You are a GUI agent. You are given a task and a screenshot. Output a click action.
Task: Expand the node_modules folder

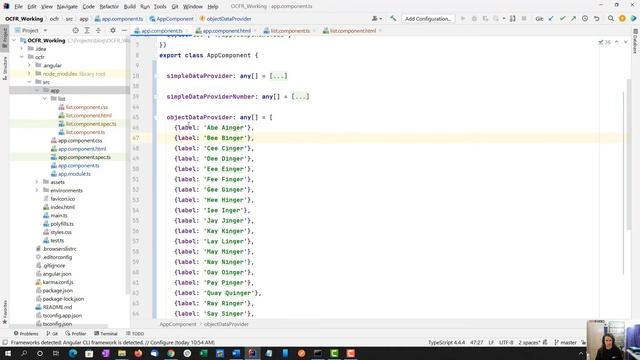pyautogui.click(x=29, y=73)
